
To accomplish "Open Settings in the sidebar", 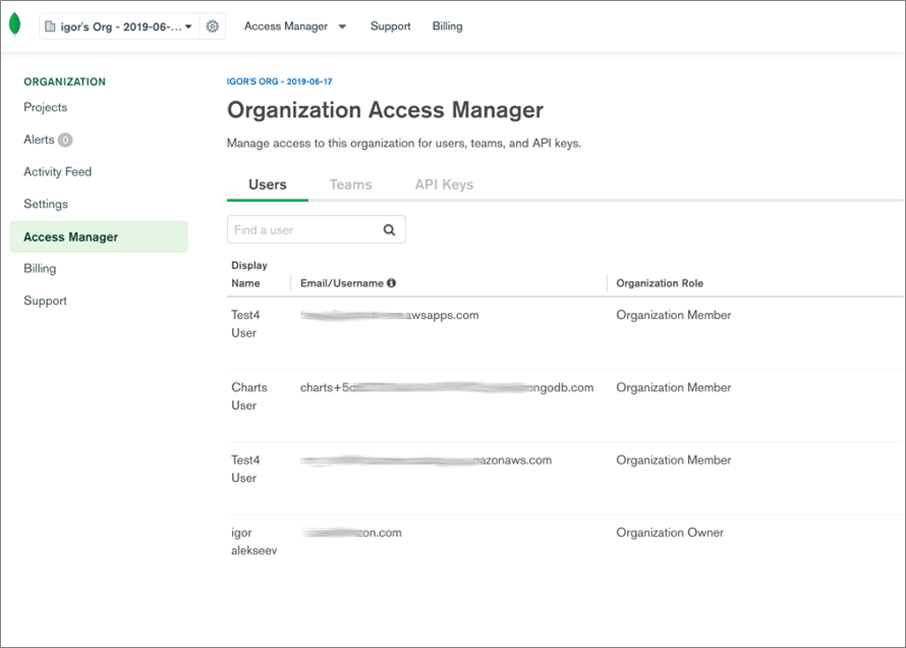I will click(x=46, y=204).
